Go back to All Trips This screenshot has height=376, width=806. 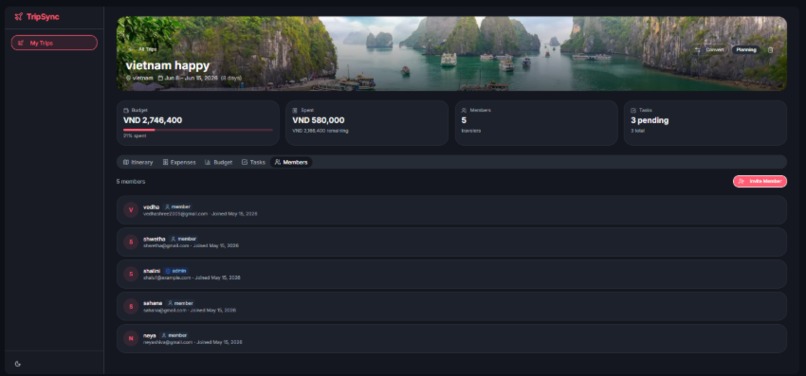143,49
